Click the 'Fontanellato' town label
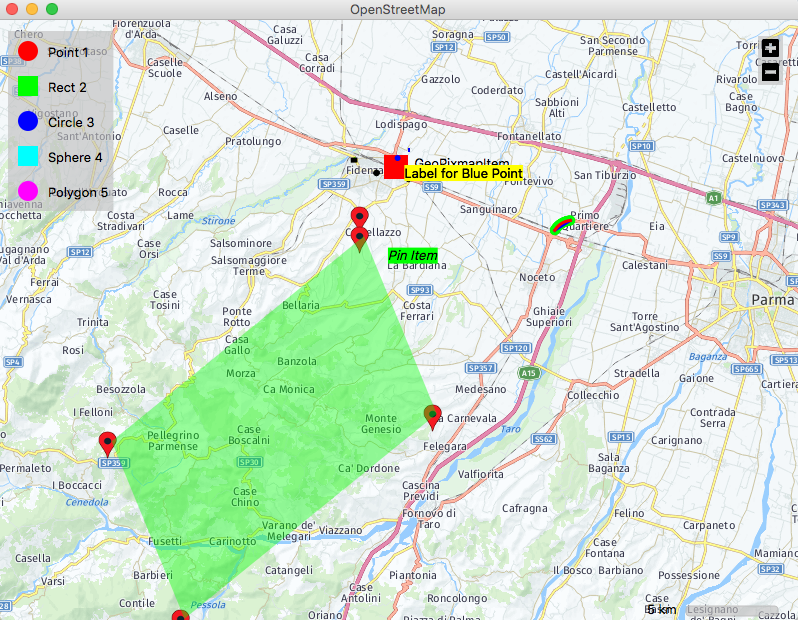 tap(529, 136)
